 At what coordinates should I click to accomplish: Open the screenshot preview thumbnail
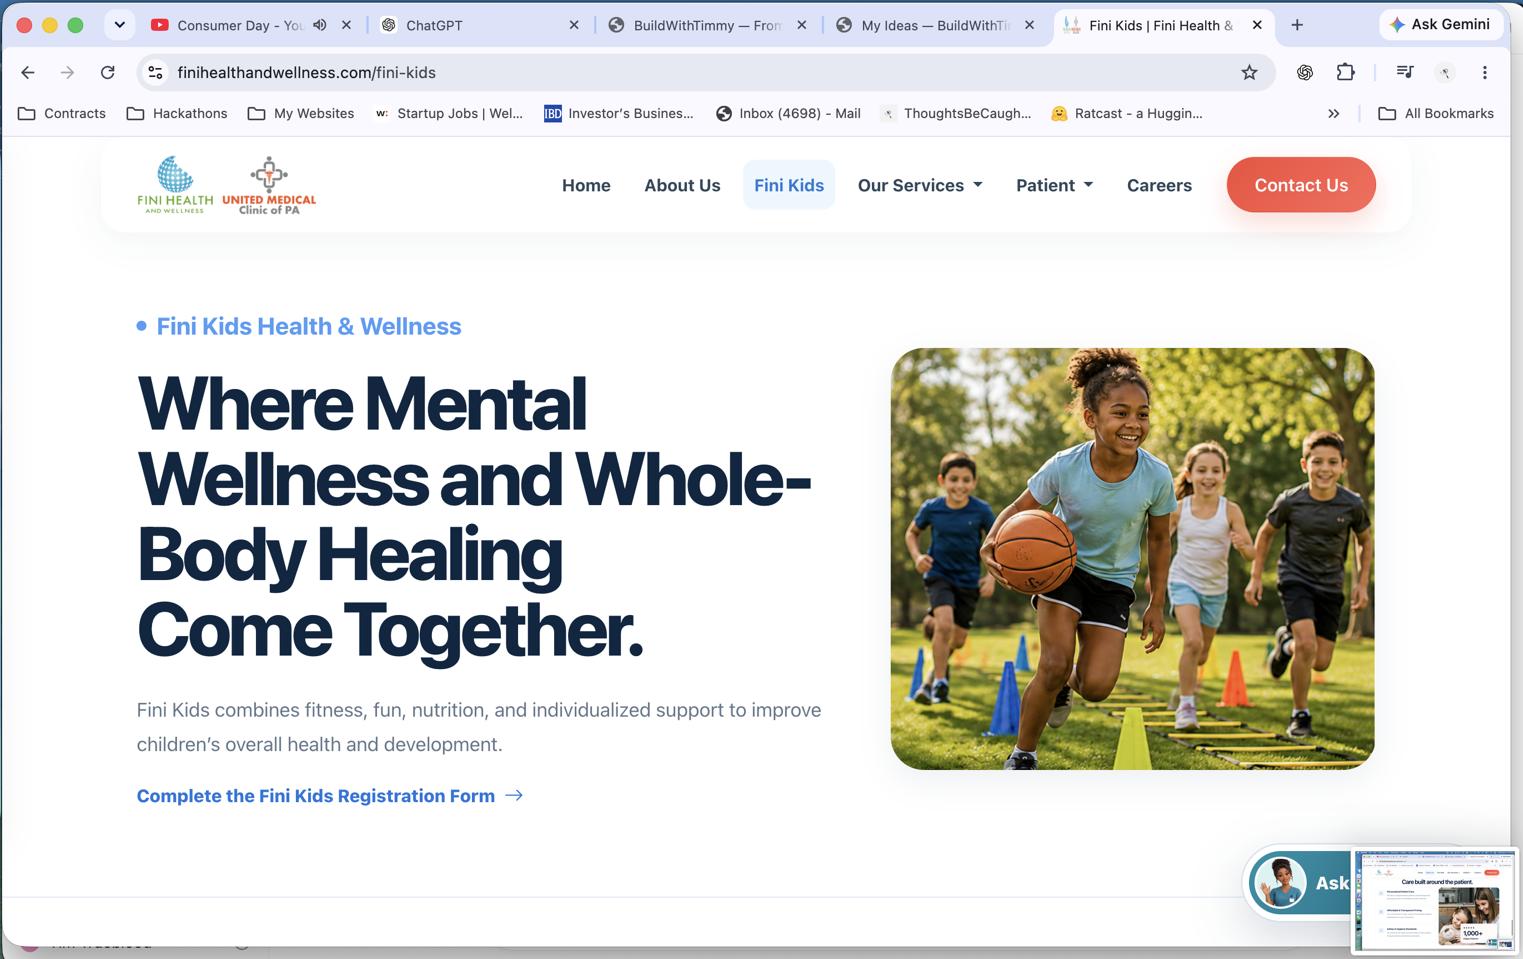coord(1434,900)
